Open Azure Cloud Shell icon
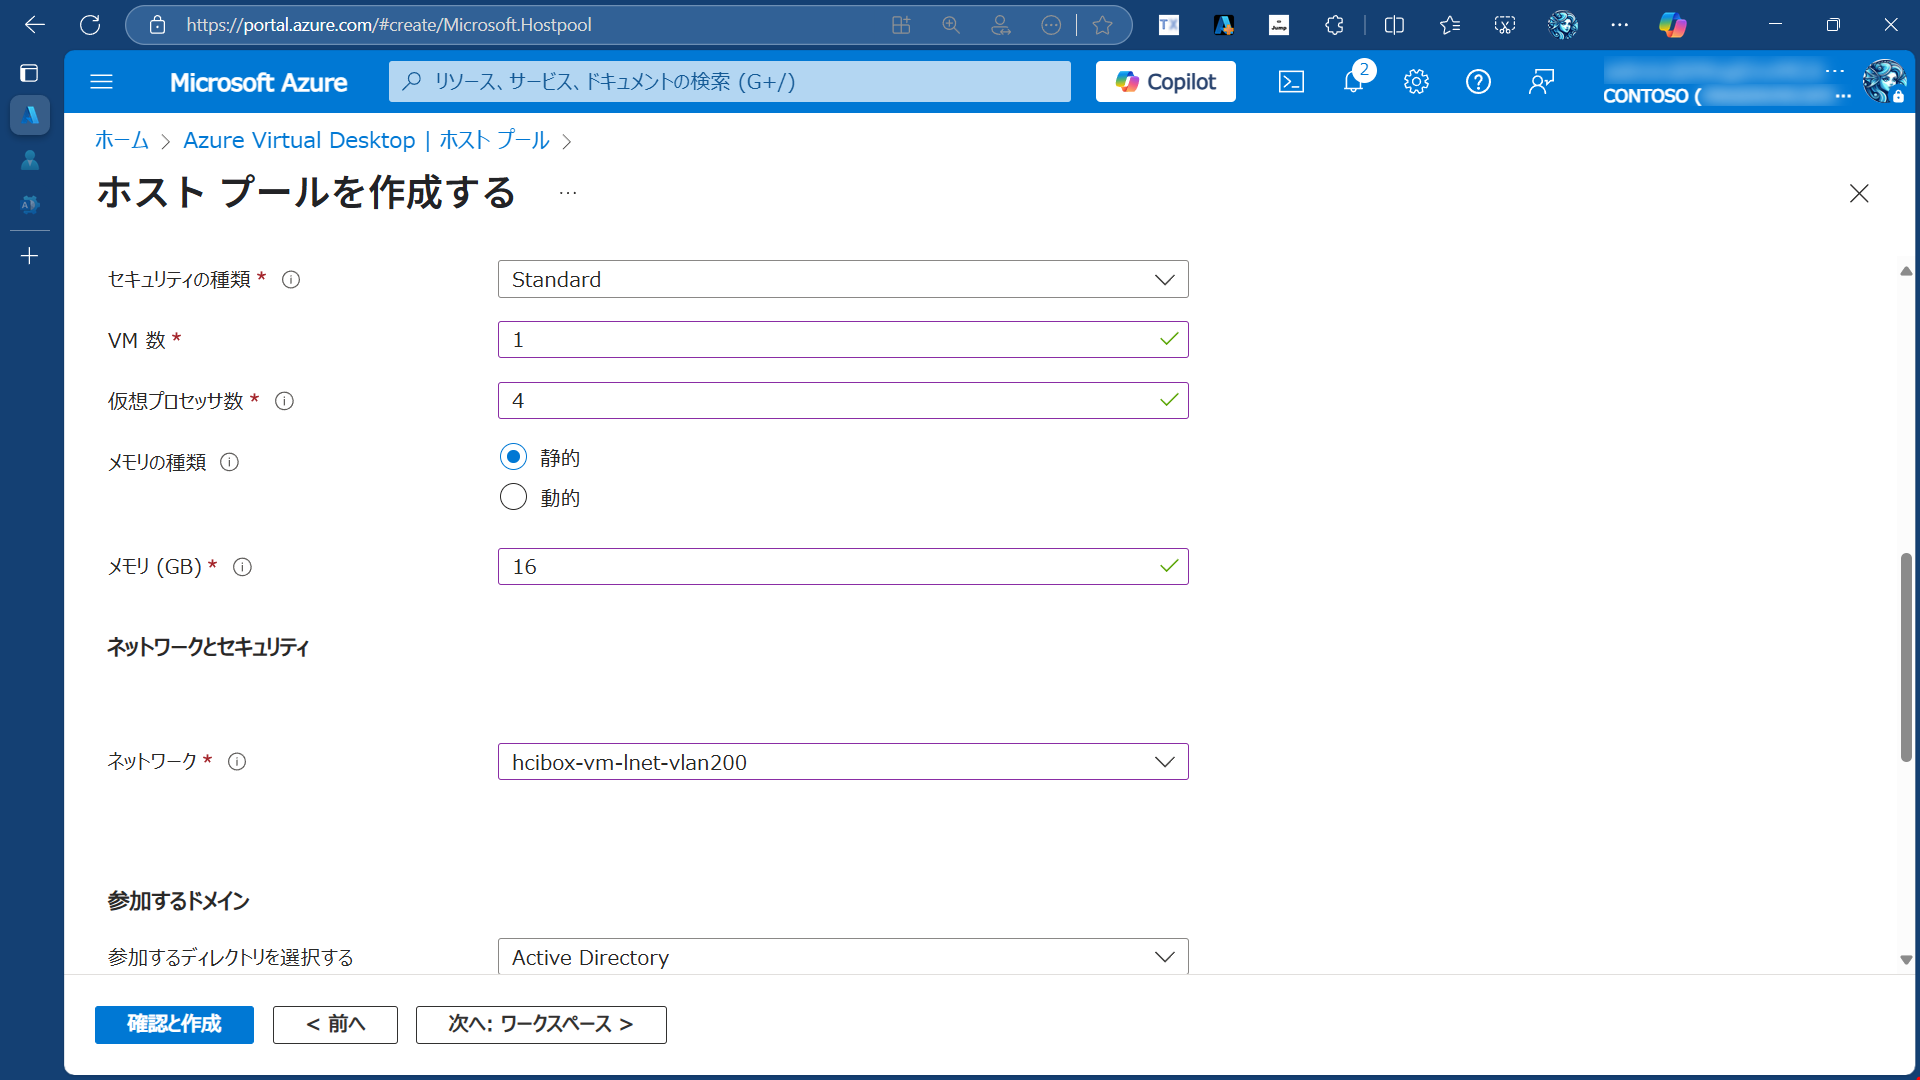Image resolution: width=1920 pixels, height=1080 pixels. click(1291, 82)
